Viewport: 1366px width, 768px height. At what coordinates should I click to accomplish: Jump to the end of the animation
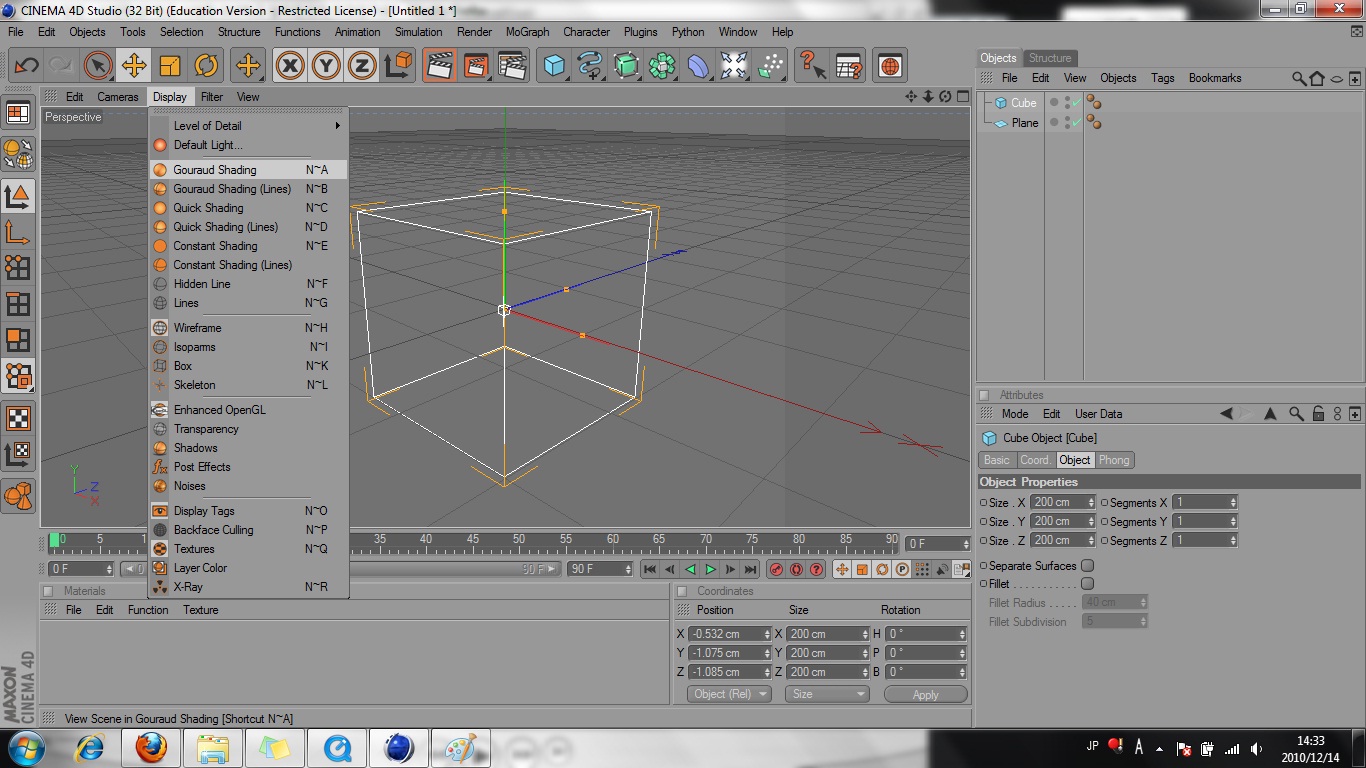pyautogui.click(x=750, y=569)
